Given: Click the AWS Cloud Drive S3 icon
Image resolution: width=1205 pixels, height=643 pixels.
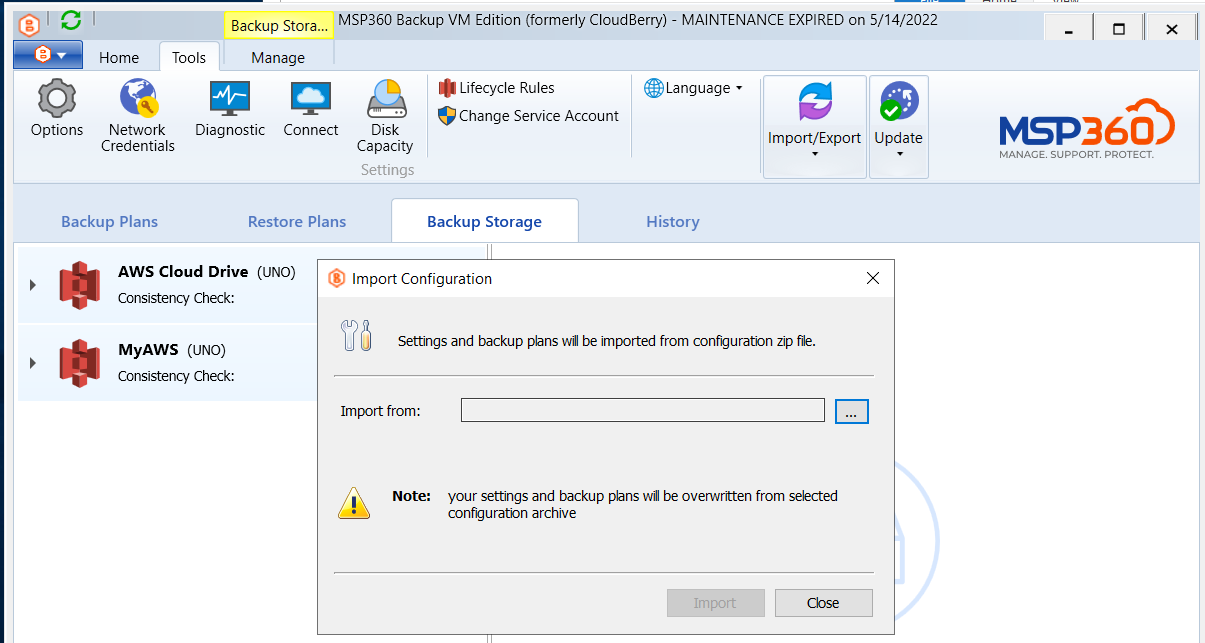Looking at the screenshot, I should 79,285.
